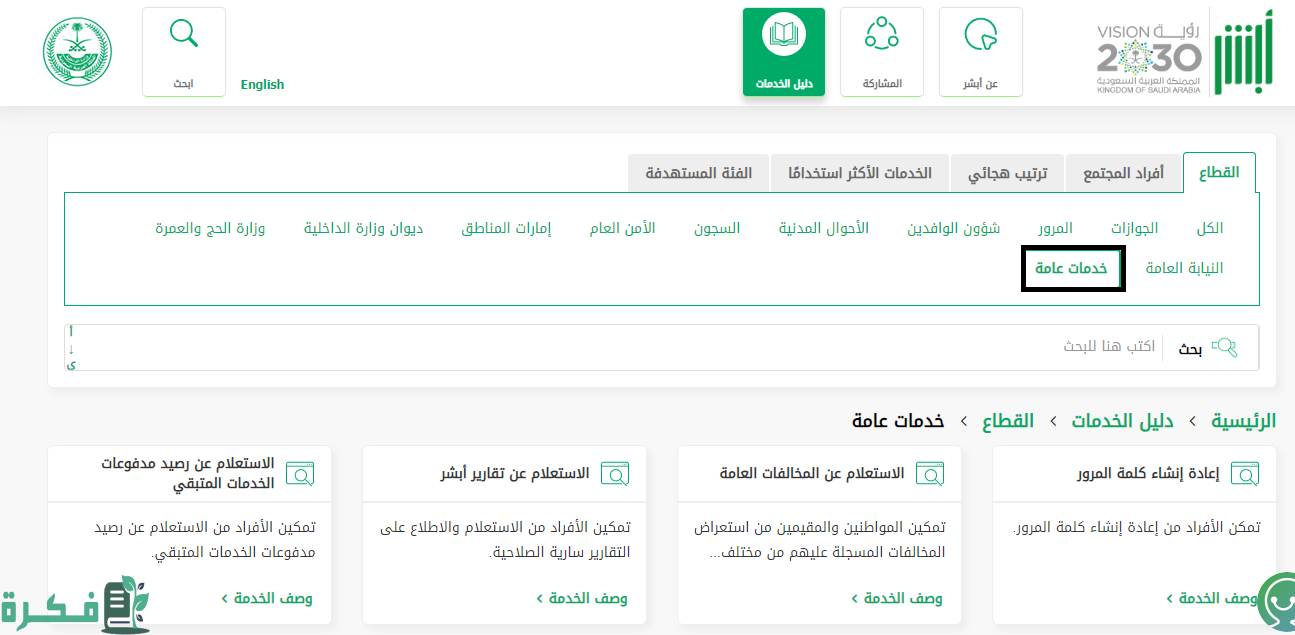This screenshot has height=635, width=1295.
Task: Open the الخدمات الأكثر استخدامًا tab
Action: (859, 173)
